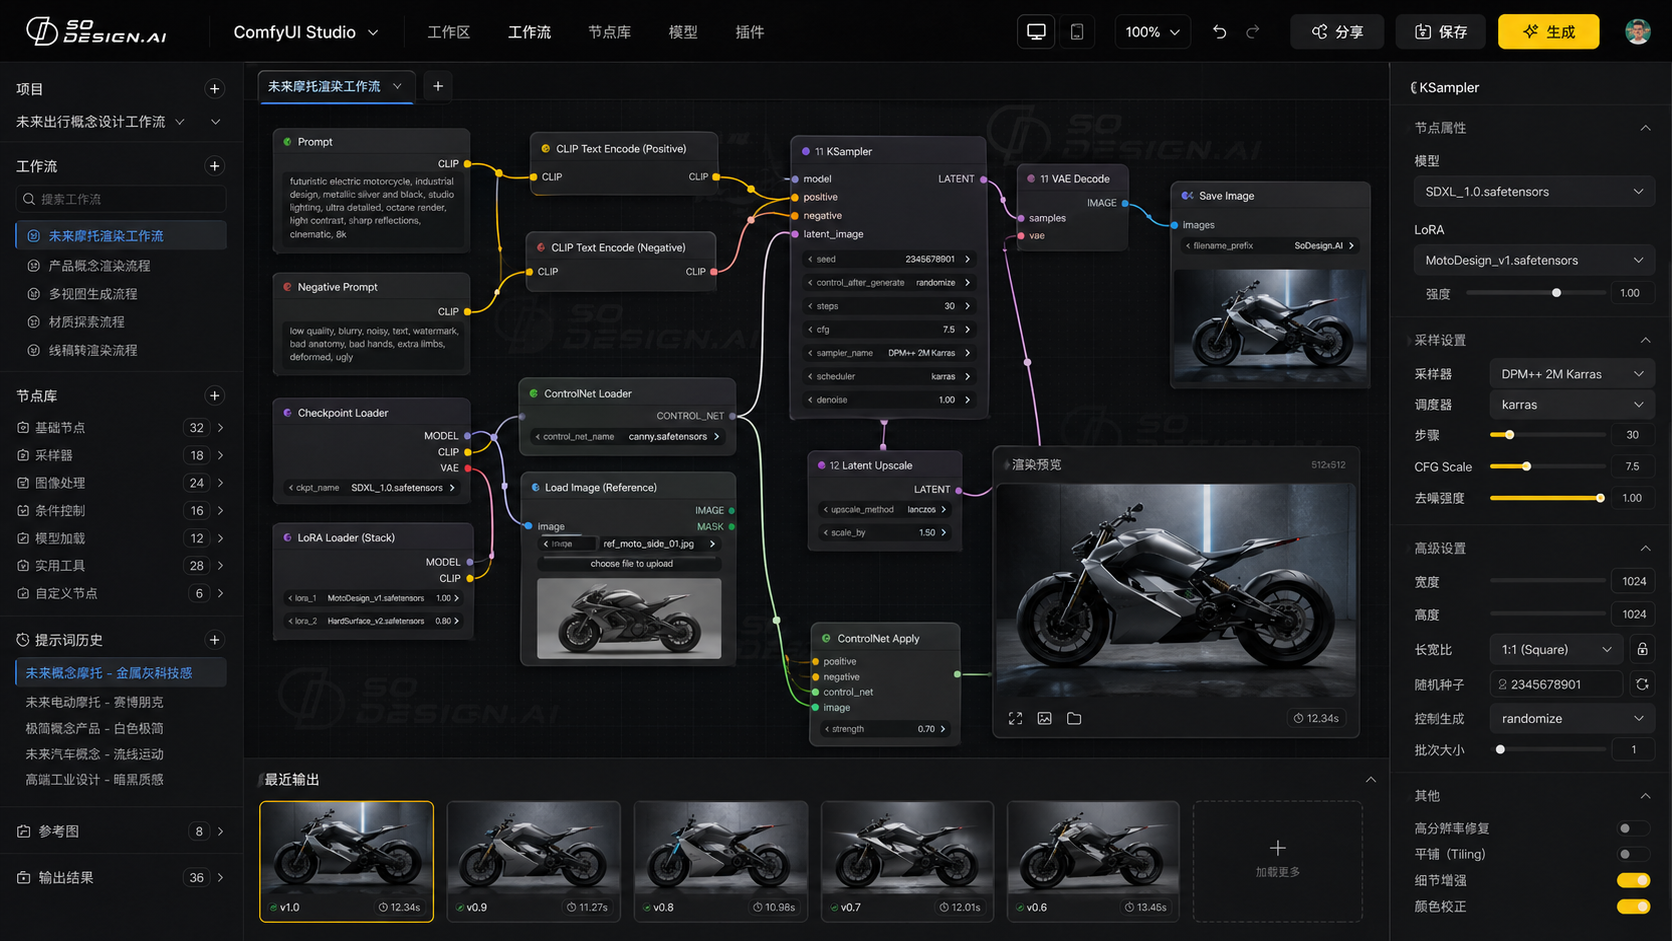The height and width of the screenshot is (941, 1672).
Task: Click the fullscreen icon in render preview
Action: (1015, 718)
